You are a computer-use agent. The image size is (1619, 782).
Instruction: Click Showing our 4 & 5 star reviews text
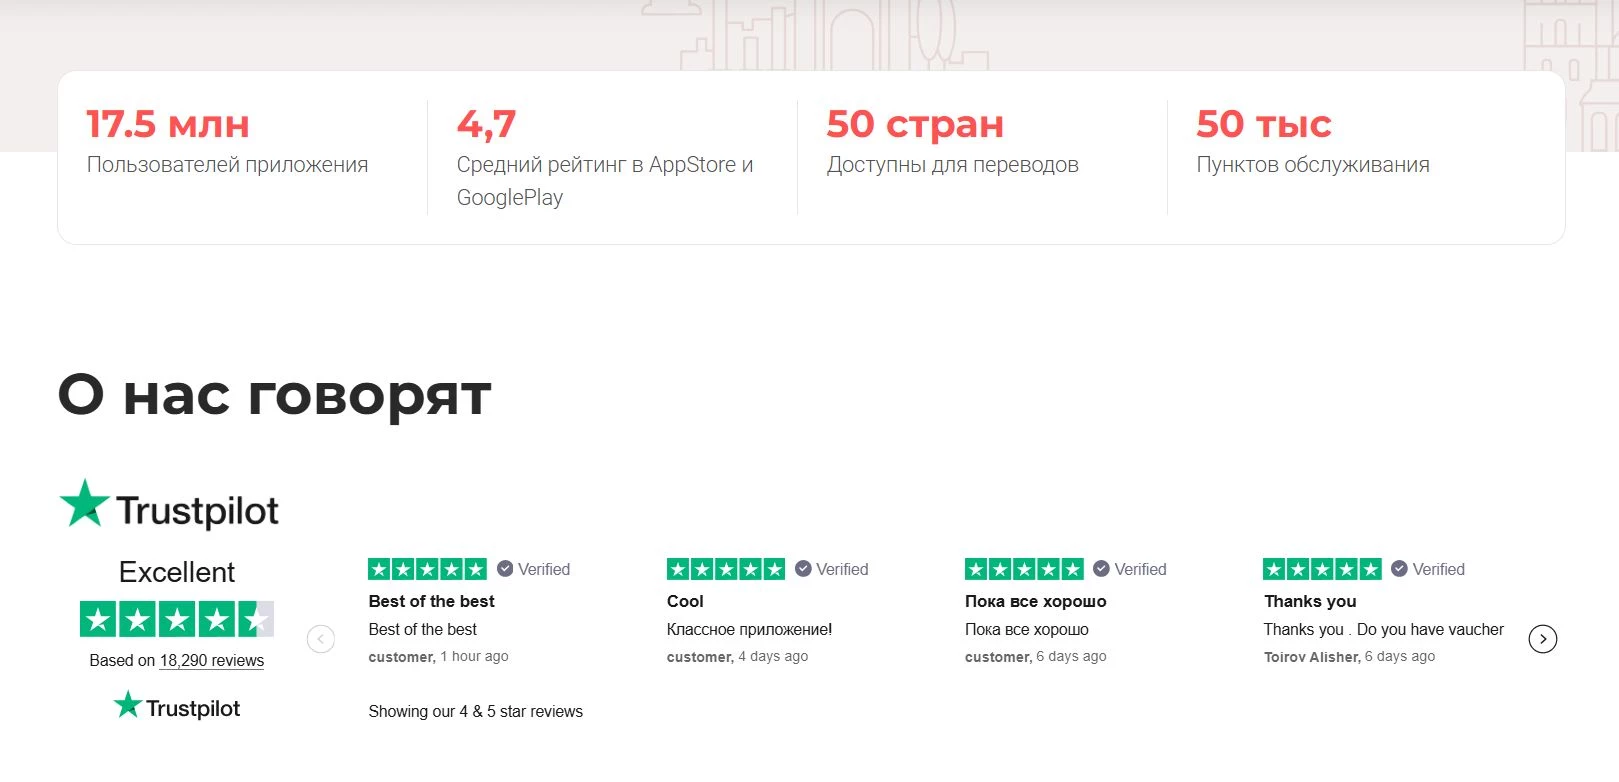pyautogui.click(x=475, y=711)
